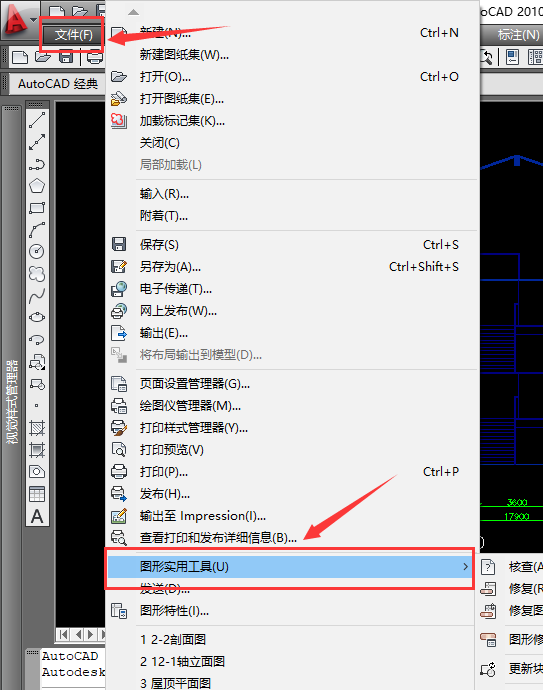The image size is (543, 690).
Task: Choose 附着(T)... menu item
Action: pos(292,216)
